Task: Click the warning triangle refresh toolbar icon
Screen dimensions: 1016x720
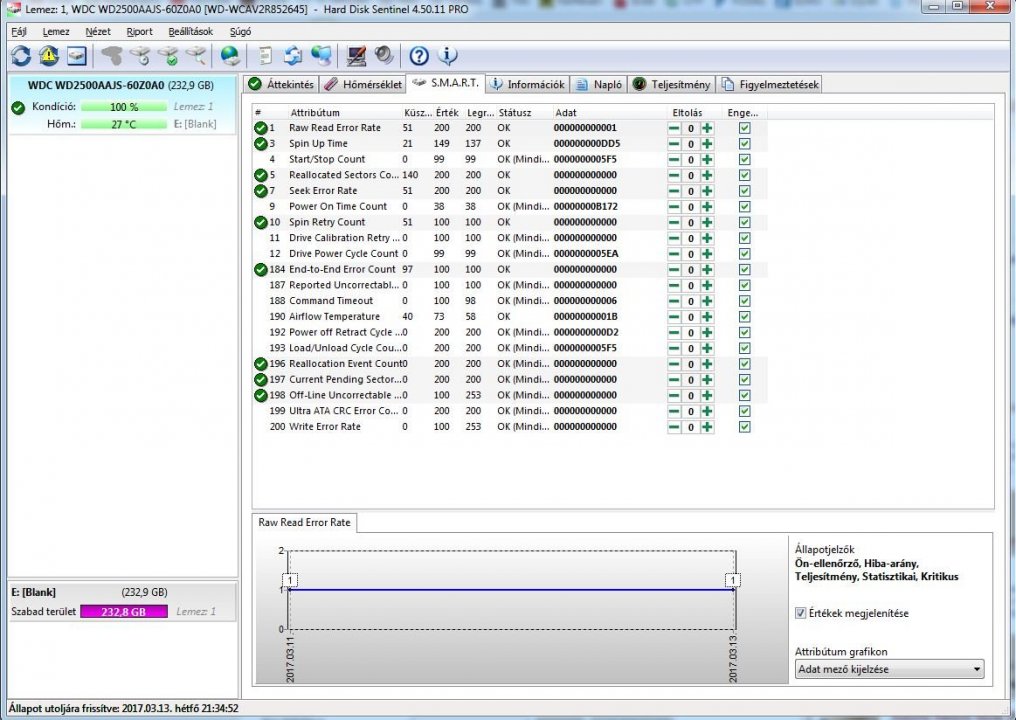Action: click(x=49, y=56)
